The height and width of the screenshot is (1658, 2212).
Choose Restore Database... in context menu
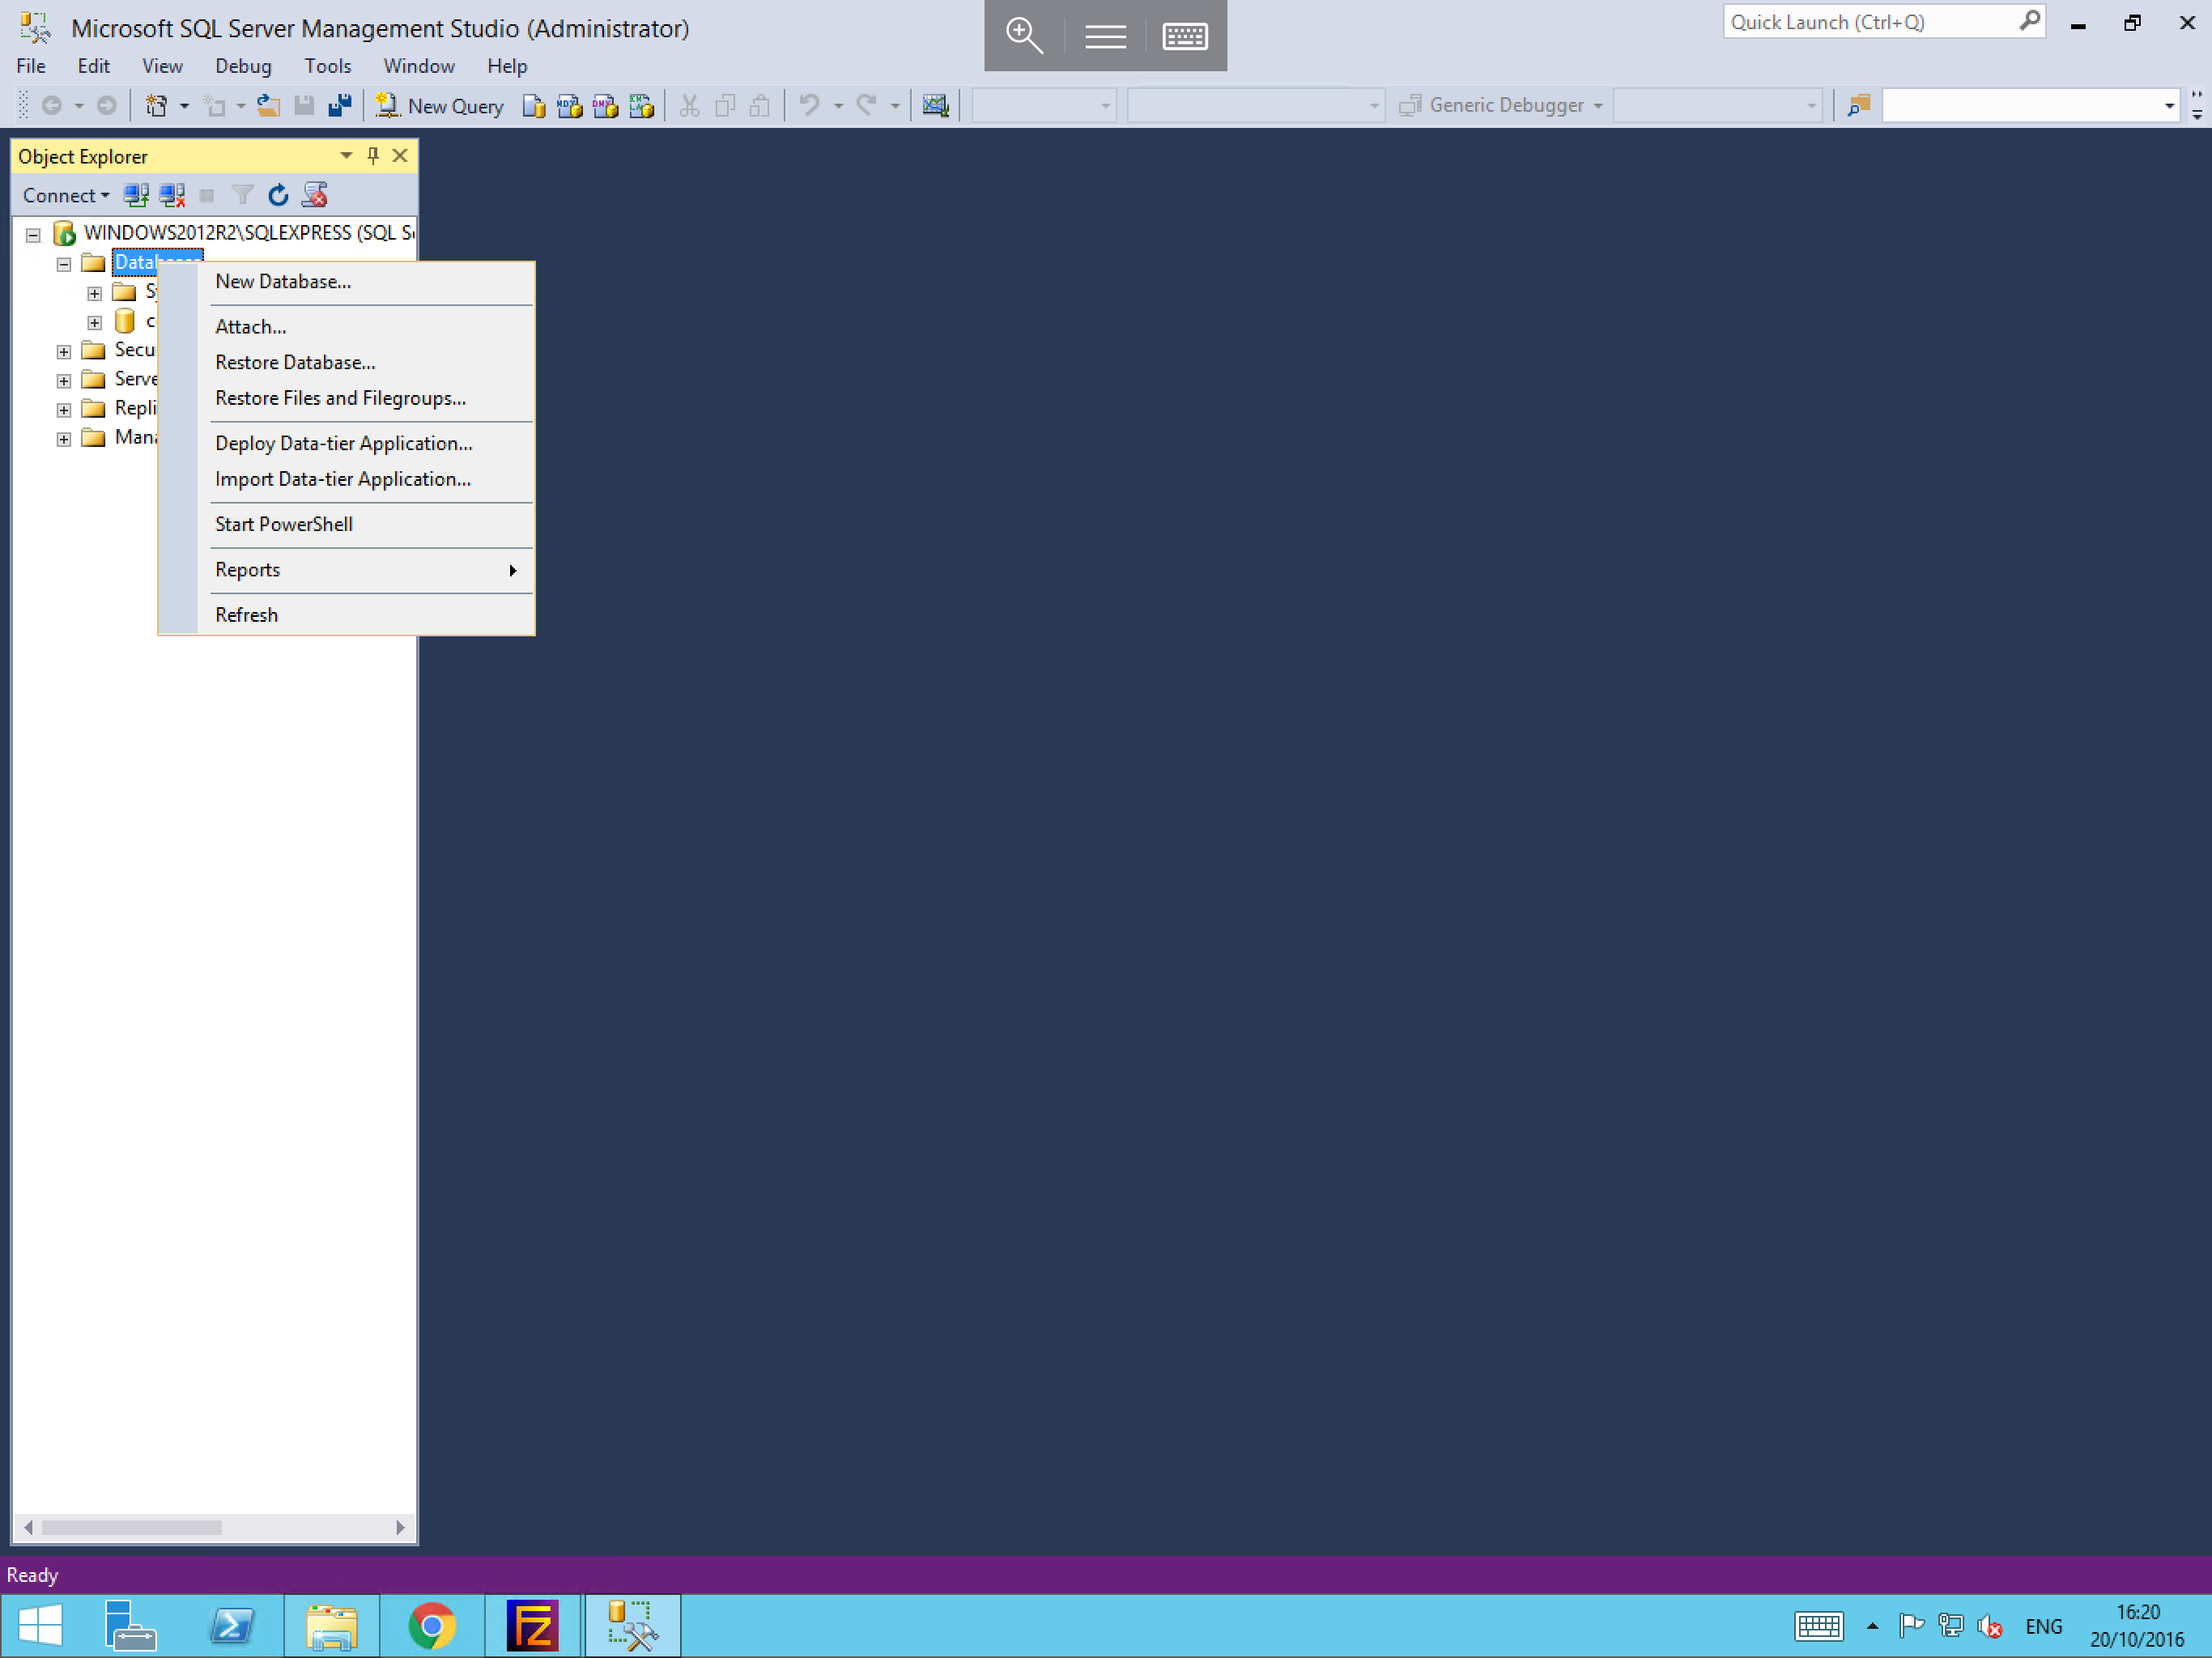[346, 362]
